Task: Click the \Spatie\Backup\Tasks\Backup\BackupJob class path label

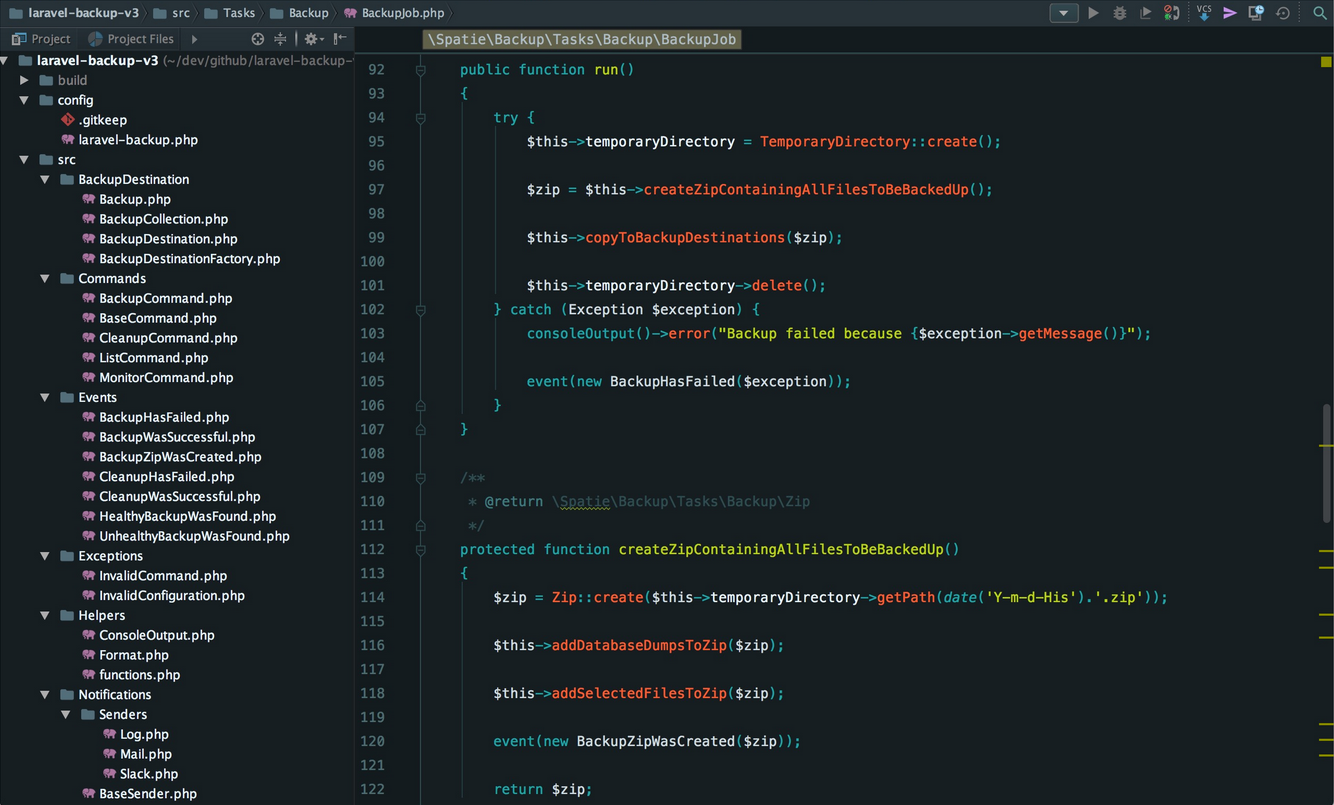Action: pyautogui.click(x=582, y=40)
